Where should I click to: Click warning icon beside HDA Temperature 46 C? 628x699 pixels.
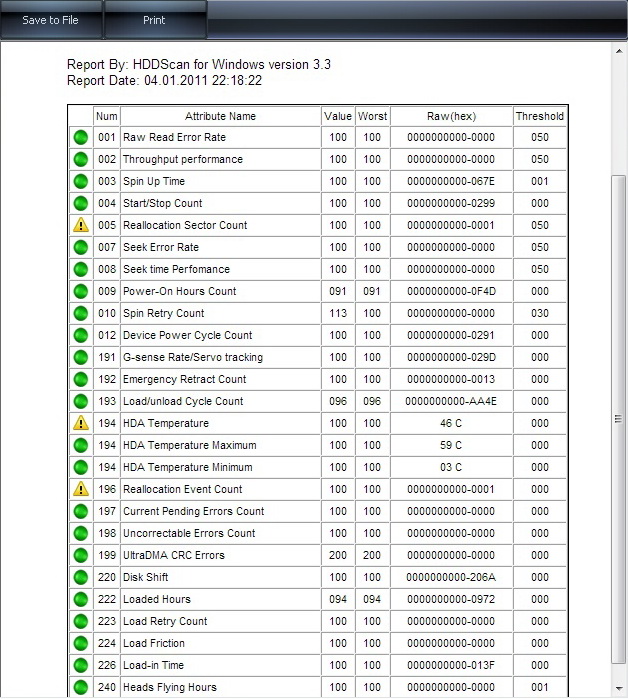(x=81, y=423)
